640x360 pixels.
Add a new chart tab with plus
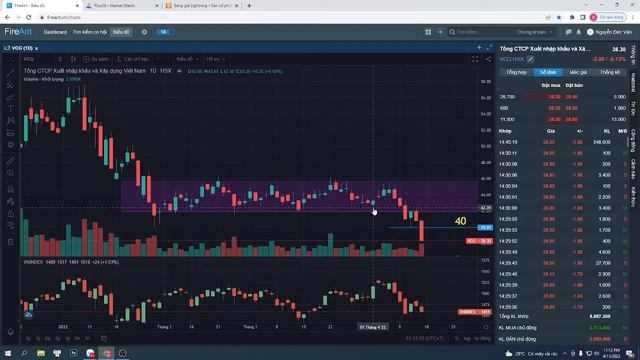[x=479, y=48]
